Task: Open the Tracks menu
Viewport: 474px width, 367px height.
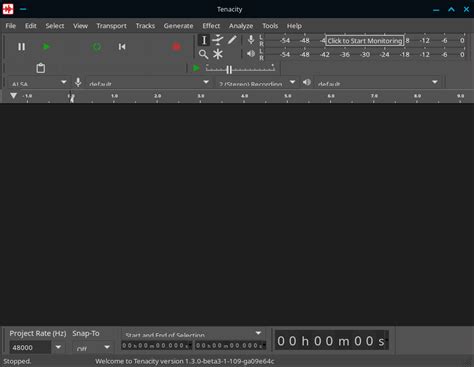Action: 145,26
